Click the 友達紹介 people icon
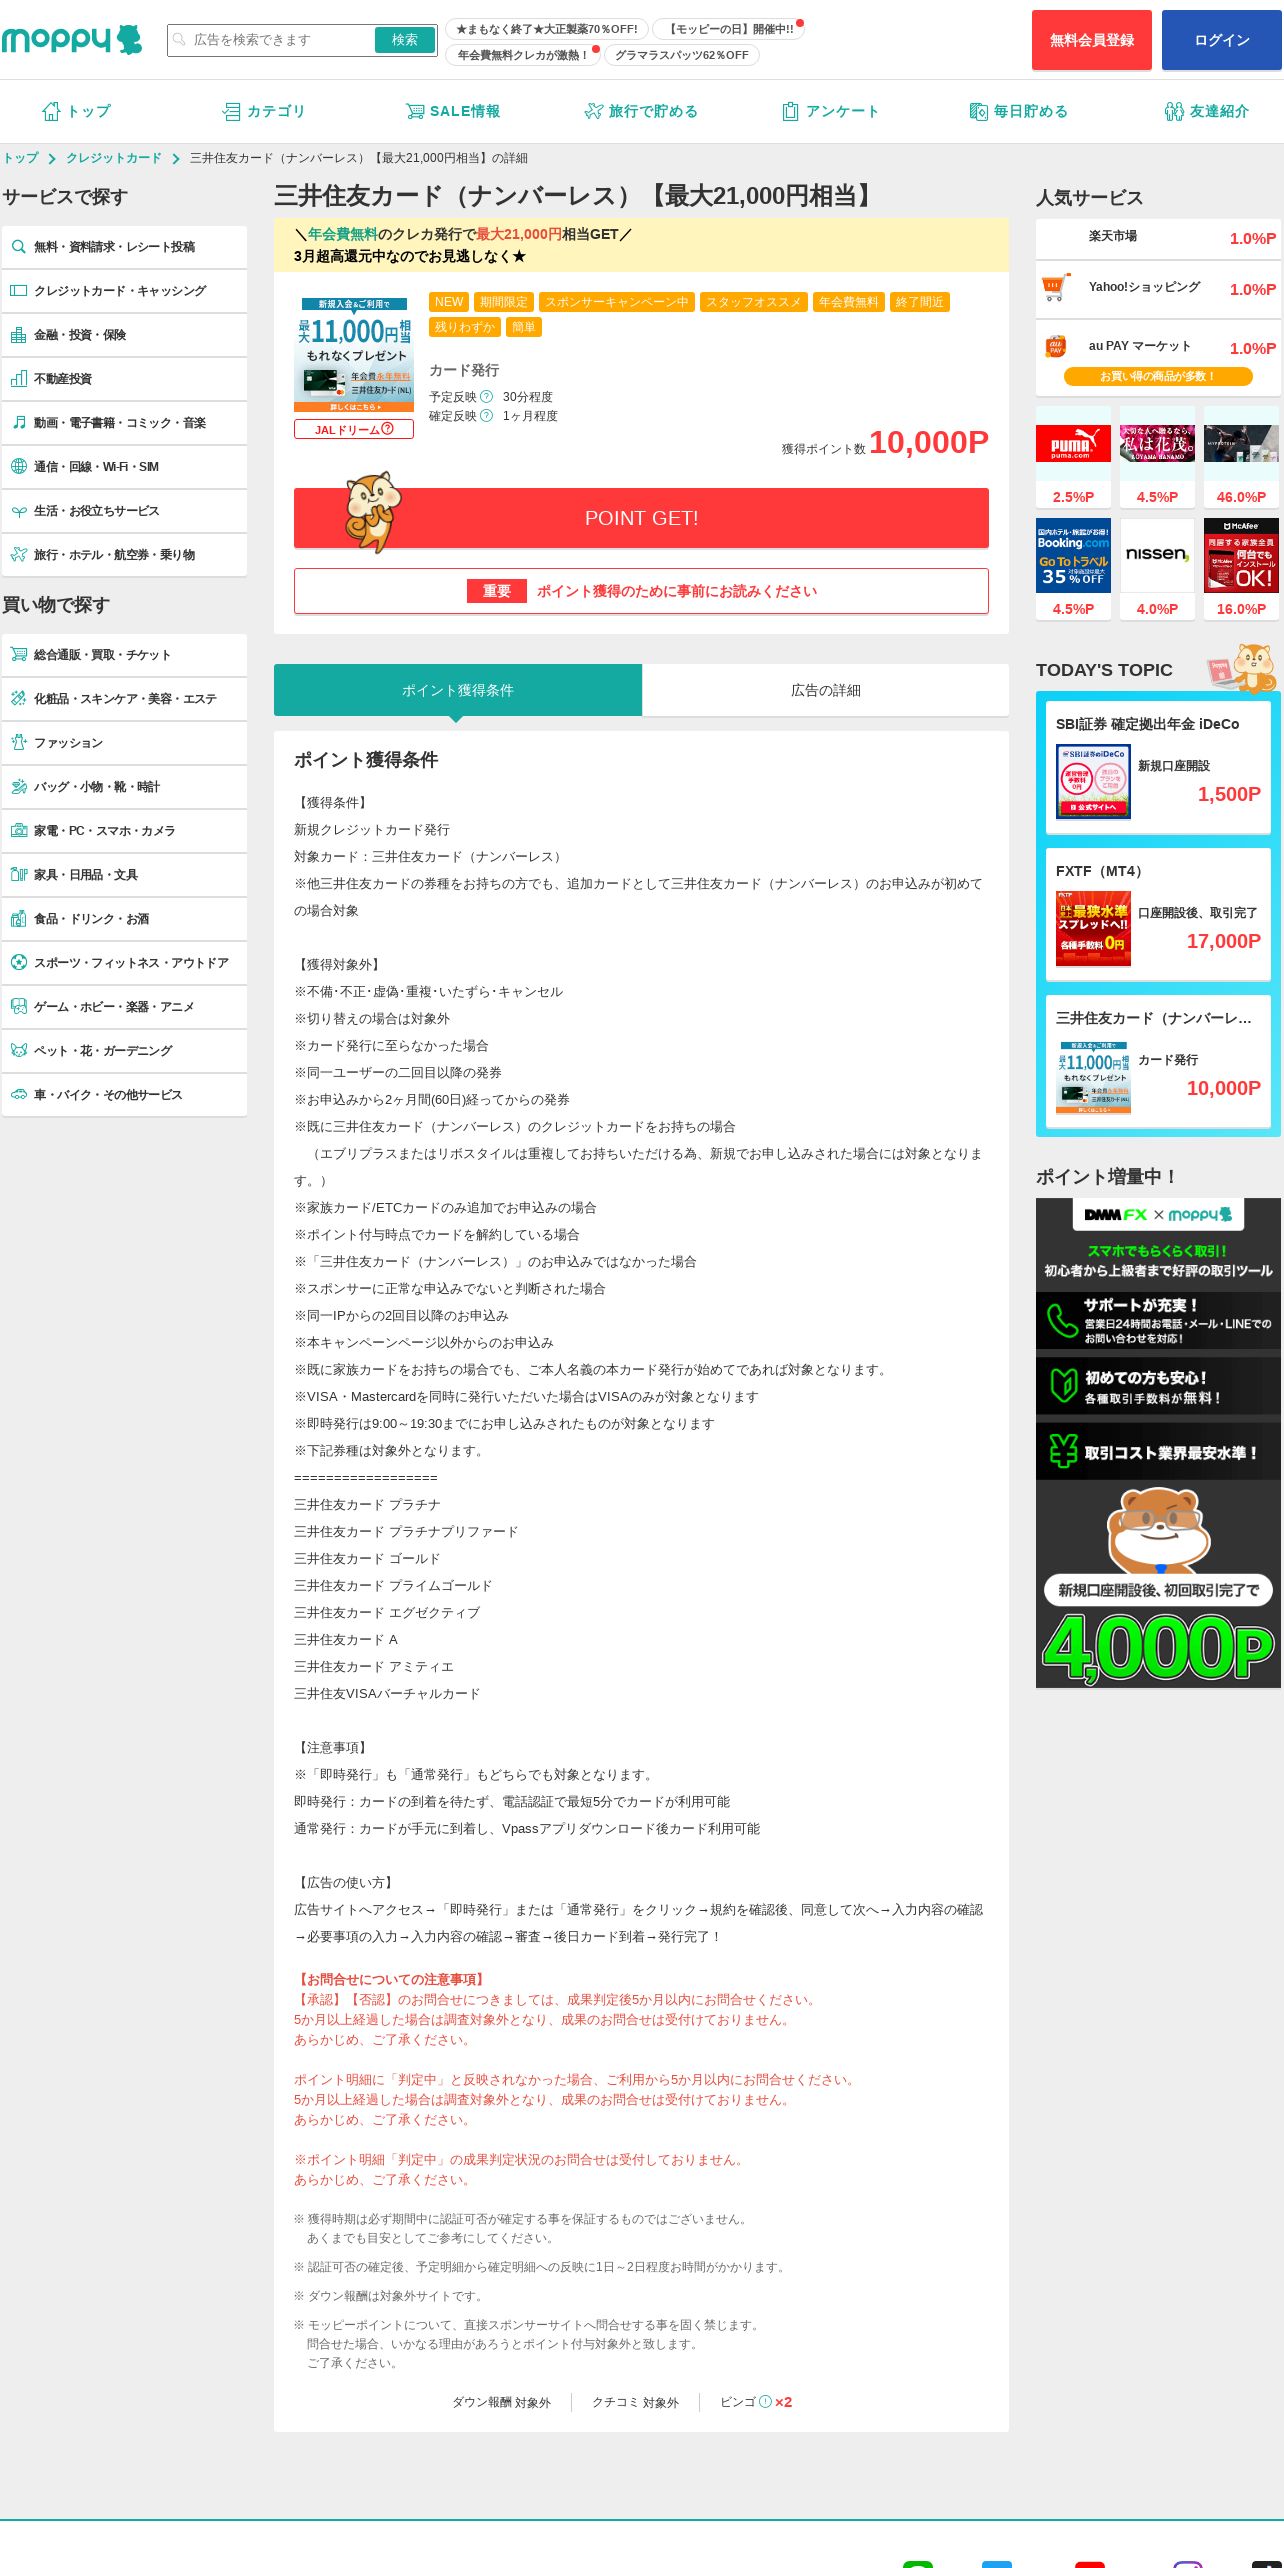The height and width of the screenshot is (2568, 1284). point(1174,111)
